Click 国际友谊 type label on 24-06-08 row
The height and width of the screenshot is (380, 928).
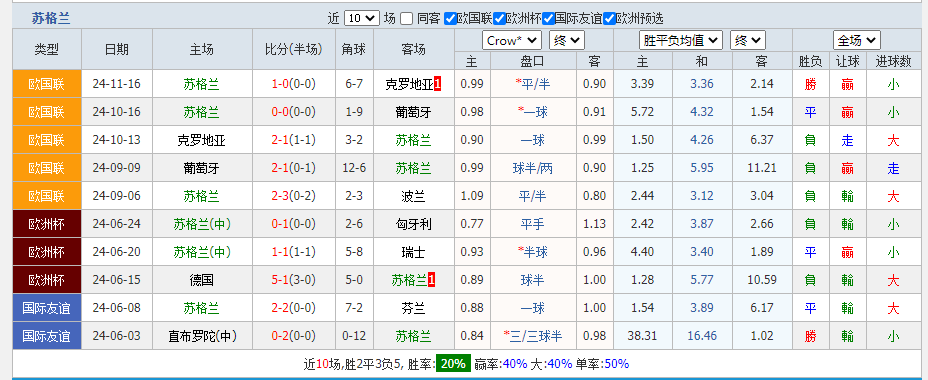pyautogui.click(x=47, y=308)
